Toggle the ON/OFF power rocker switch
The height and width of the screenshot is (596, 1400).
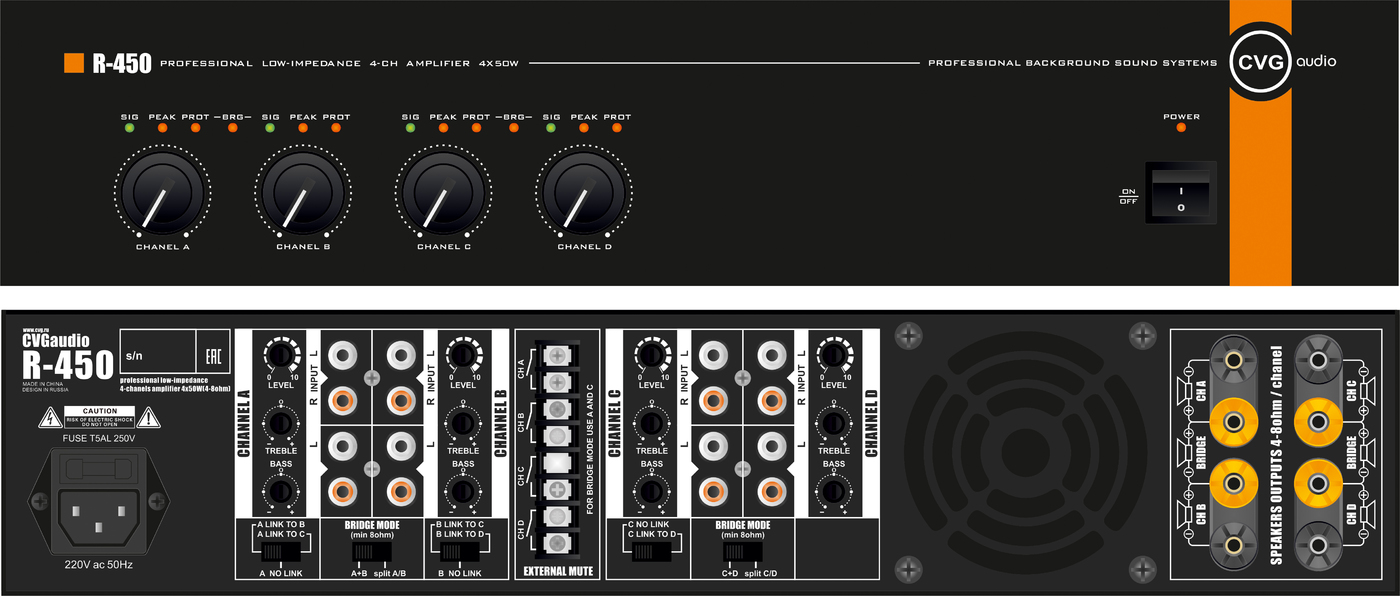point(1180,192)
